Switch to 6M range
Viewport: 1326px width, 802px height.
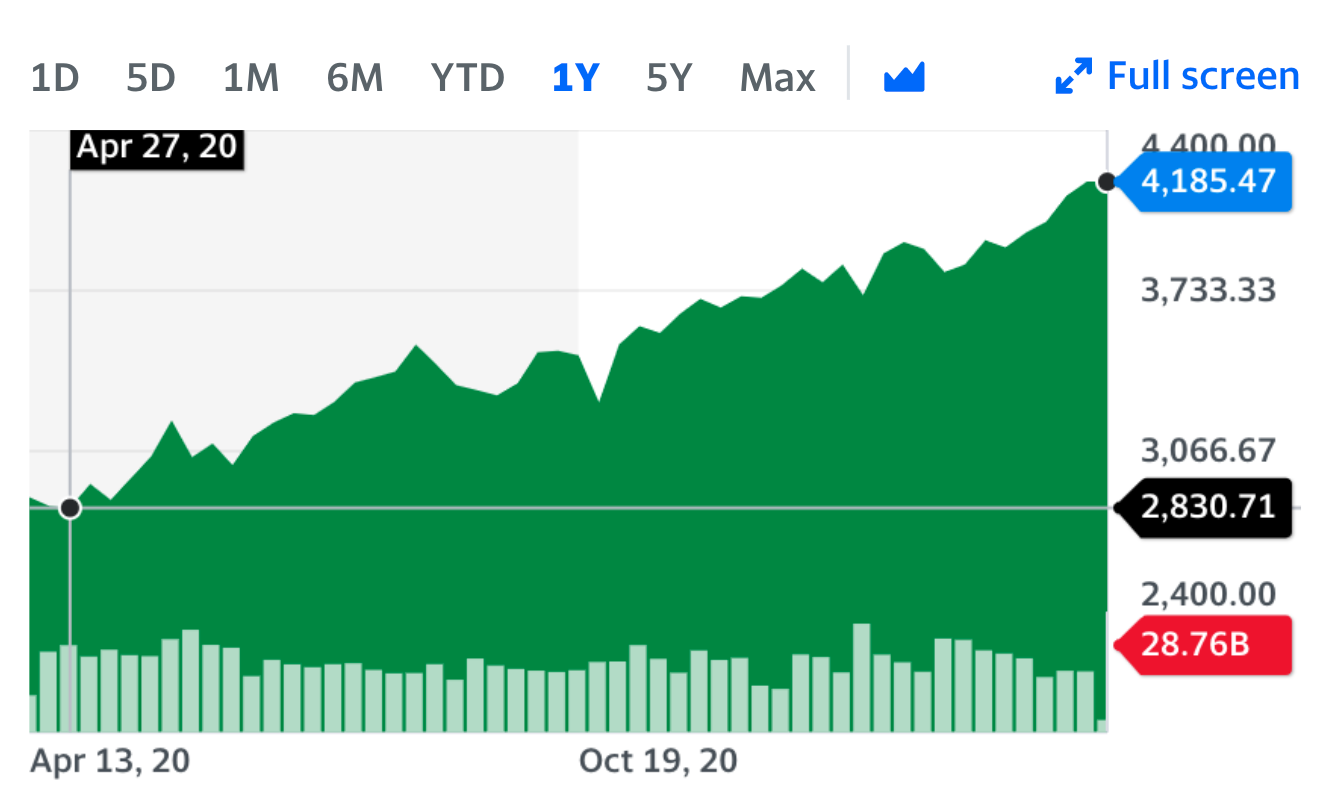pyautogui.click(x=355, y=77)
